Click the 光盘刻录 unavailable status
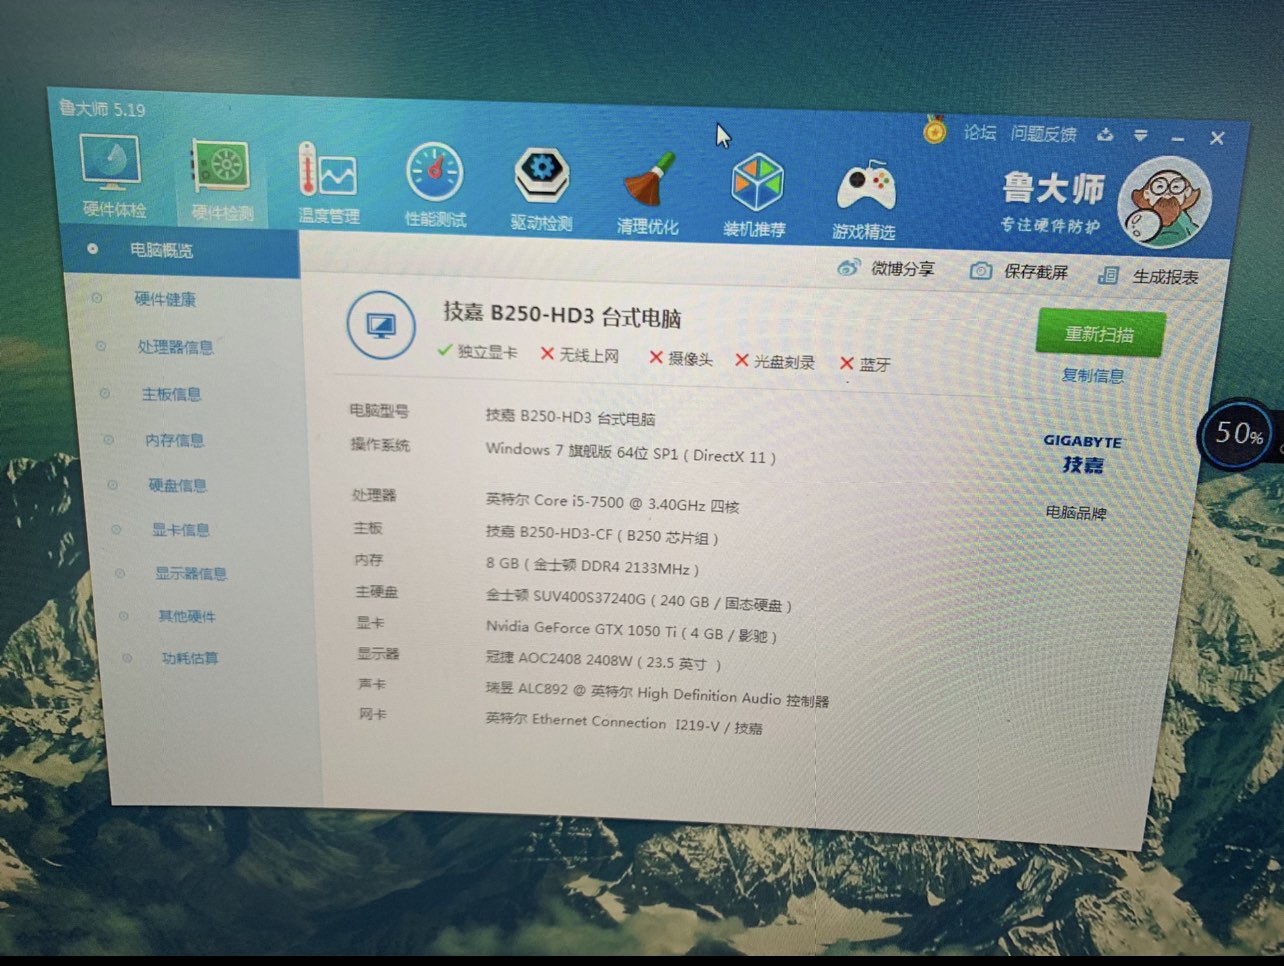Viewport: 1284px width, 966px height. tap(775, 361)
